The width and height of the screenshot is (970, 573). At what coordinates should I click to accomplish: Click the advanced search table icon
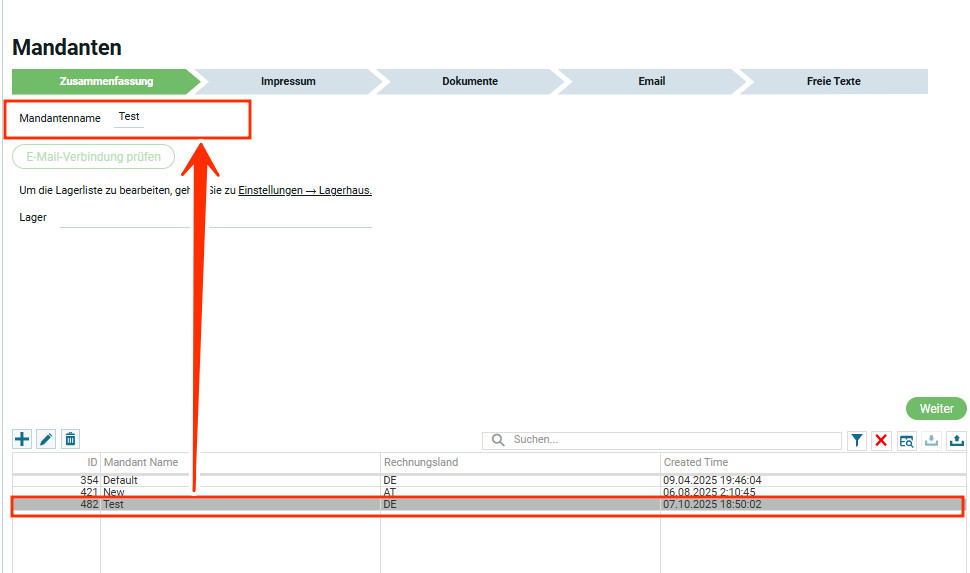907,441
